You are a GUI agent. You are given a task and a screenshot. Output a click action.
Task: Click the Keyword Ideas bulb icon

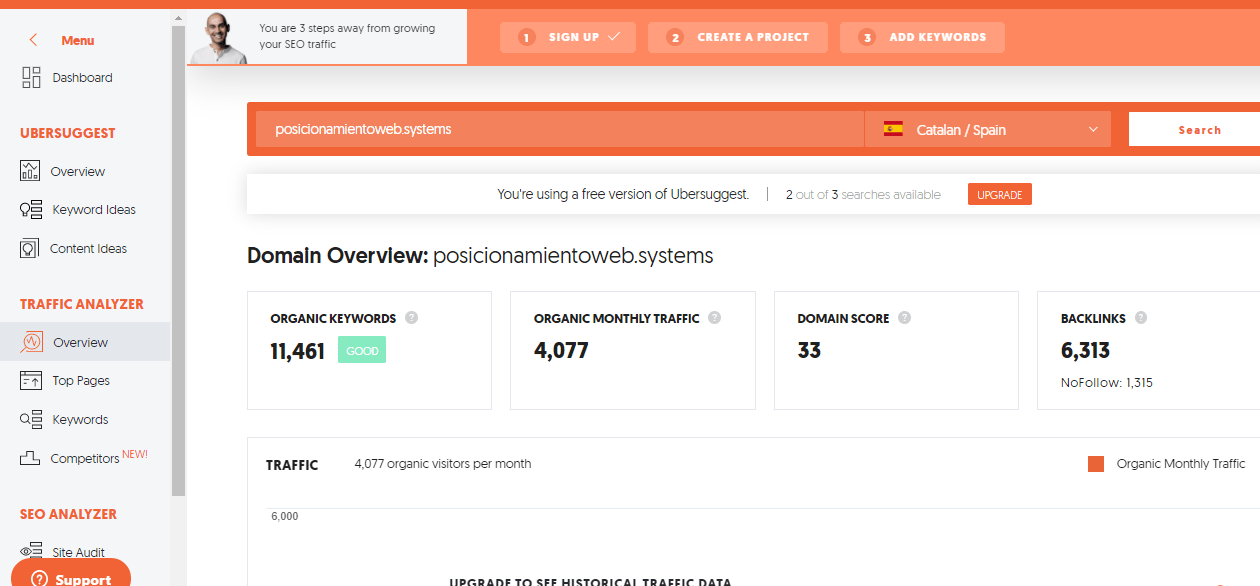point(31,210)
